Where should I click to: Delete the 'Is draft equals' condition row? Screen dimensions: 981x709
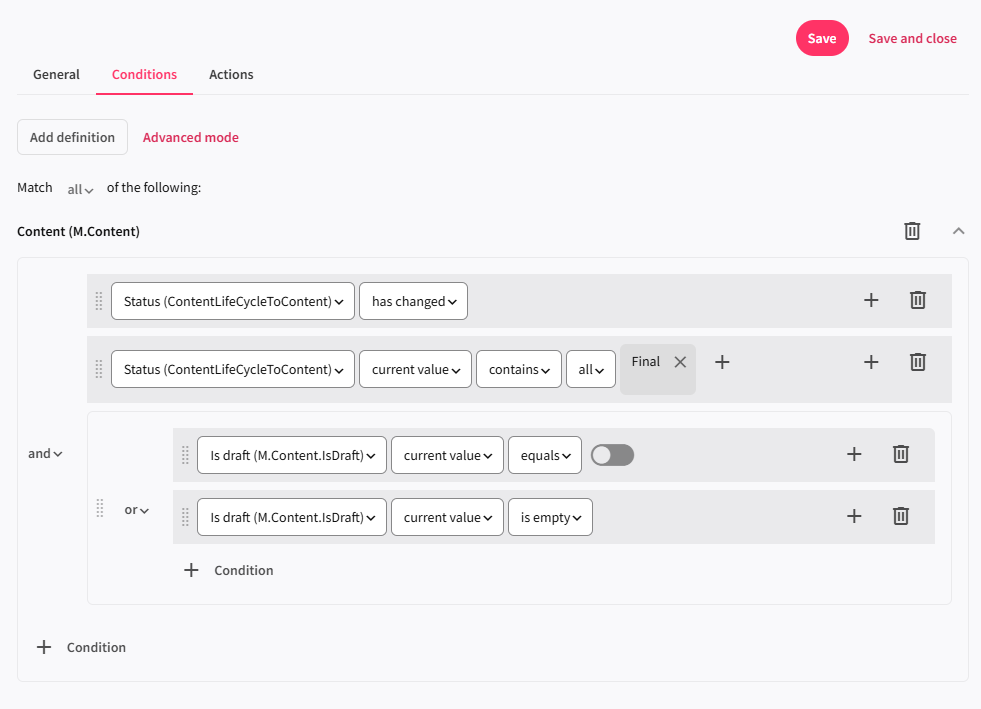901,454
